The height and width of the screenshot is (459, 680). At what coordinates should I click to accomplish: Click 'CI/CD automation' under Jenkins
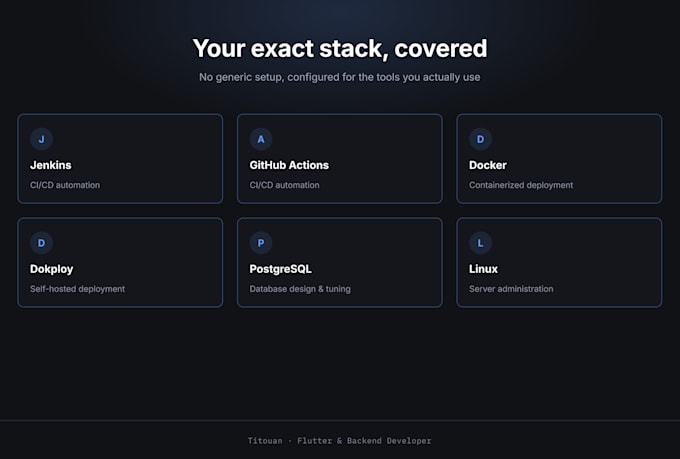click(x=65, y=185)
